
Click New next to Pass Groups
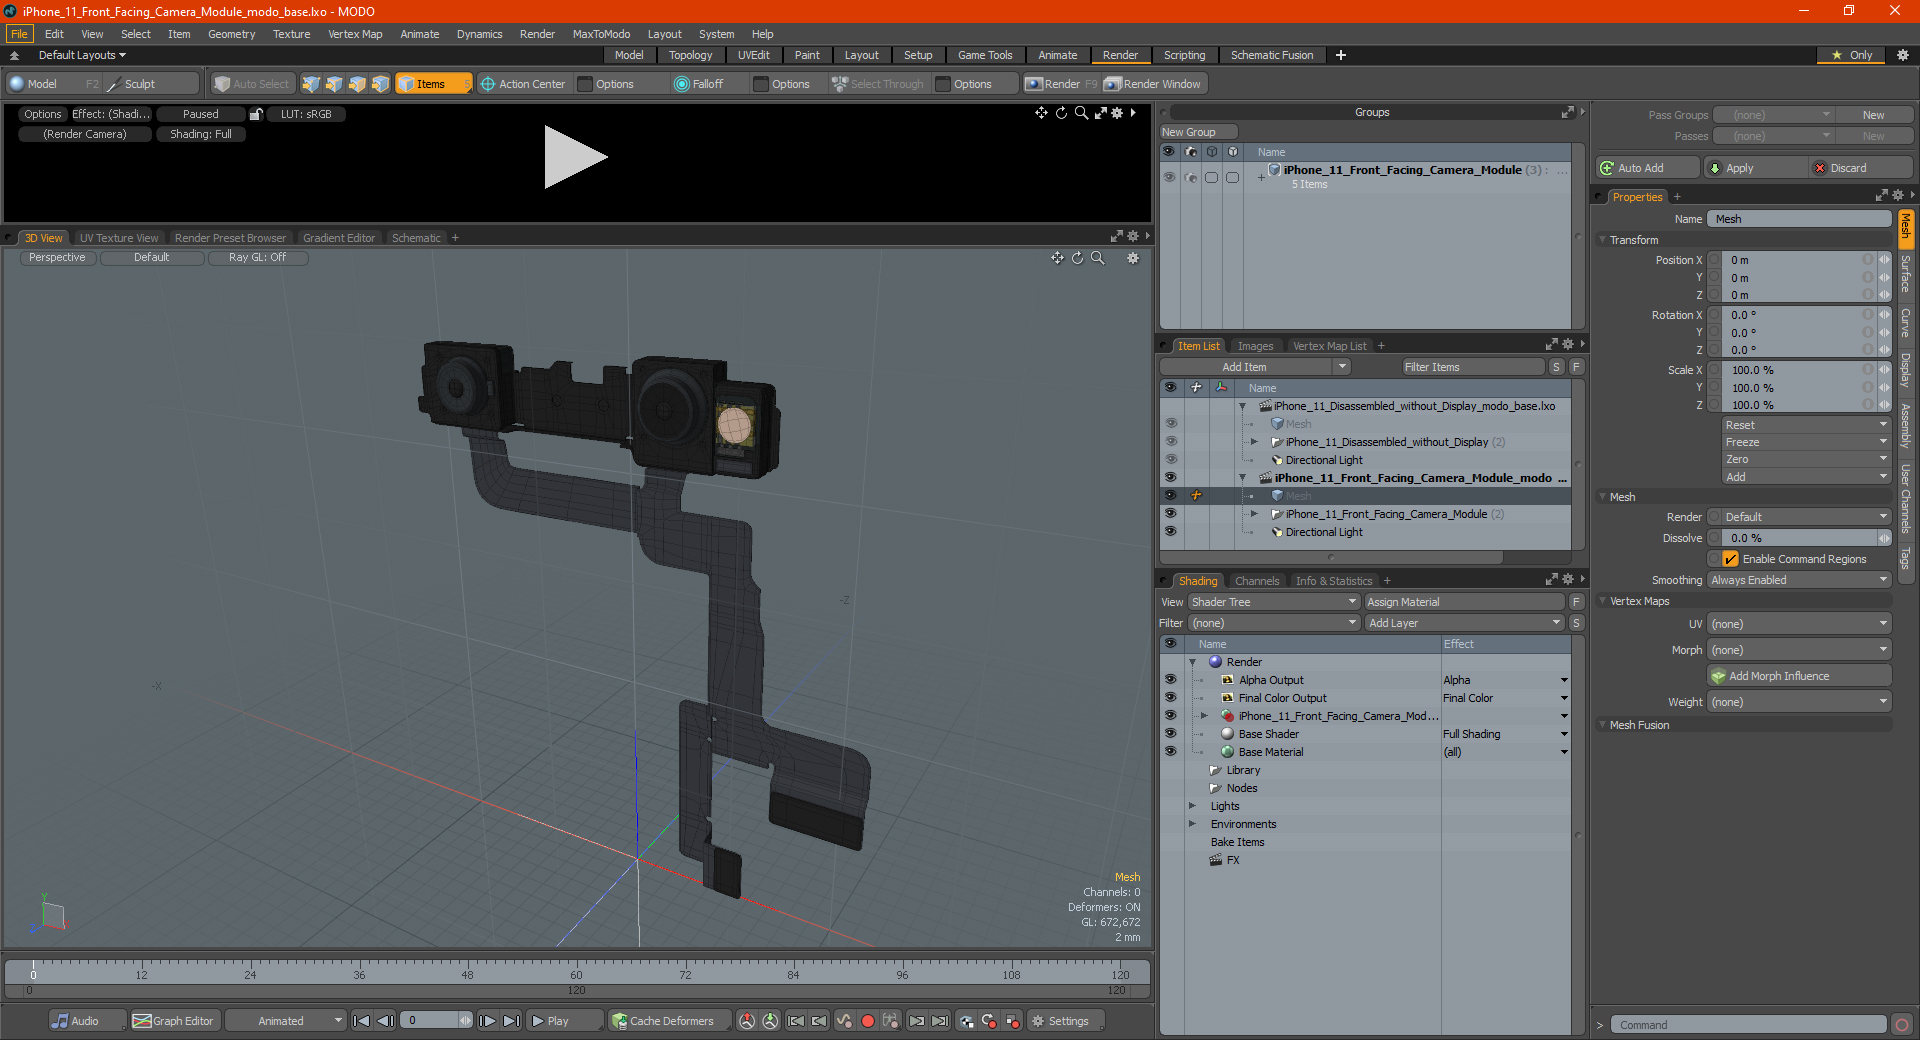pos(1874,115)
